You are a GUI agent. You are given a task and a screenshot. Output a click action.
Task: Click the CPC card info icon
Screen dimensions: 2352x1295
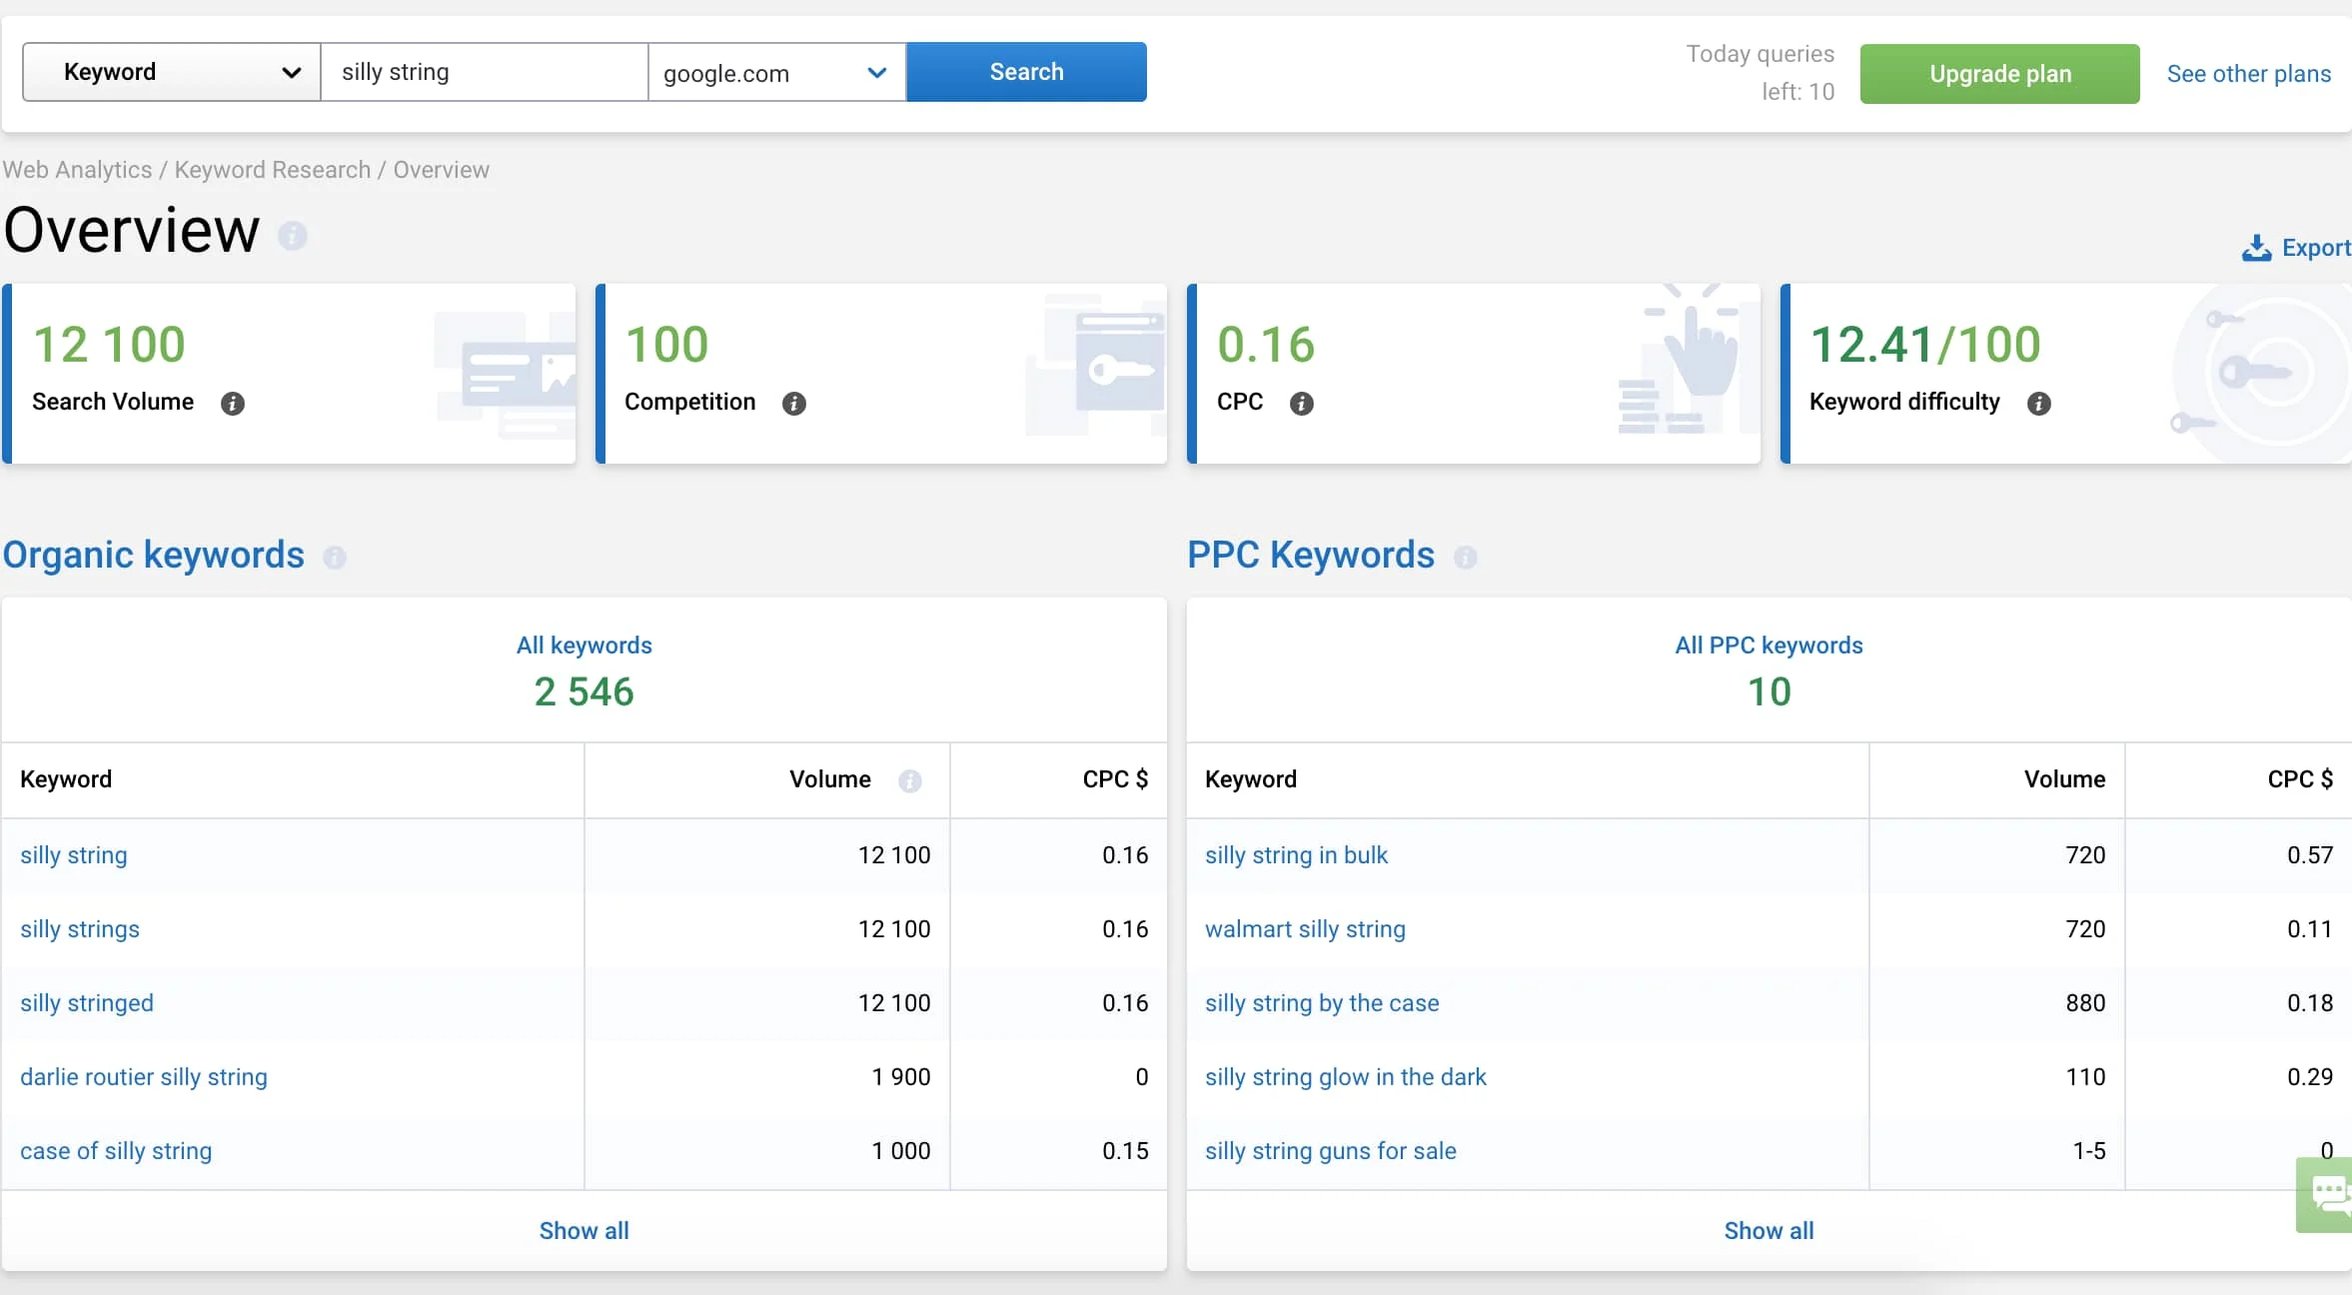pos(1301,403)
